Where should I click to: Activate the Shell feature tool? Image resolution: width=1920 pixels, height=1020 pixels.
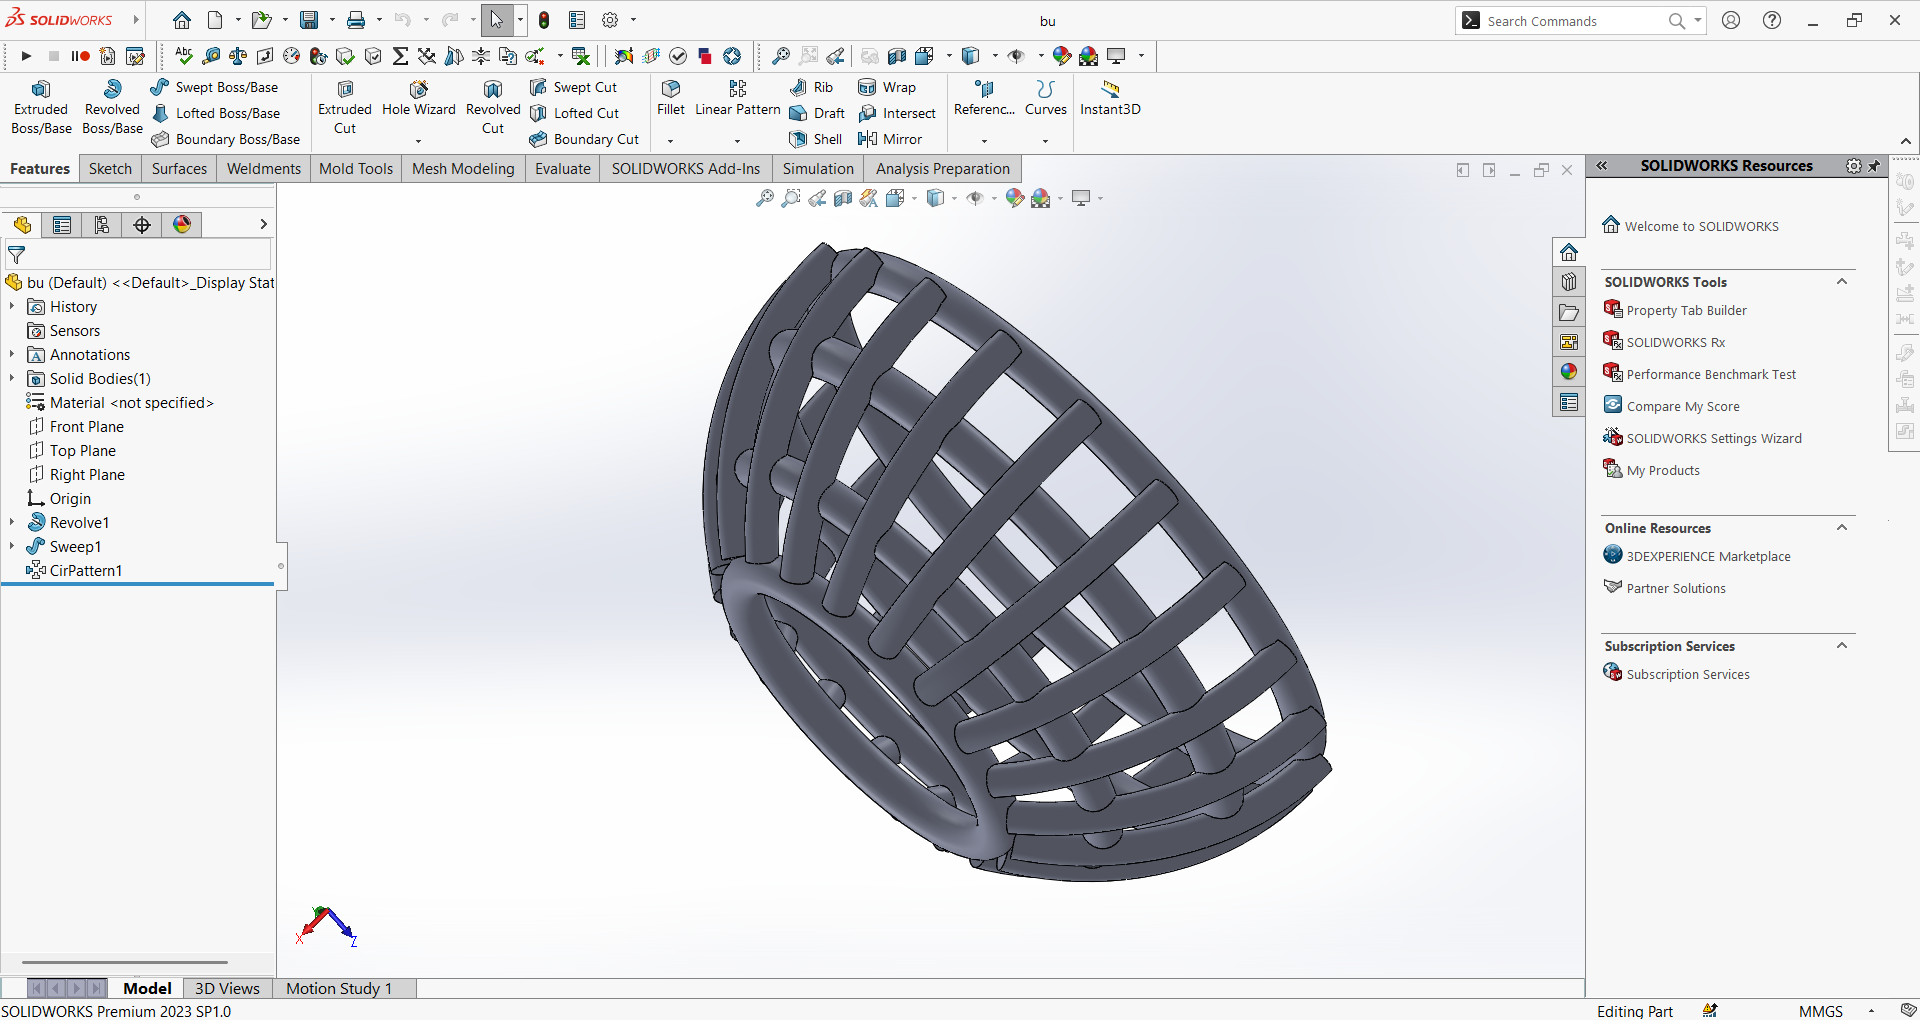(x=816, y=139)
